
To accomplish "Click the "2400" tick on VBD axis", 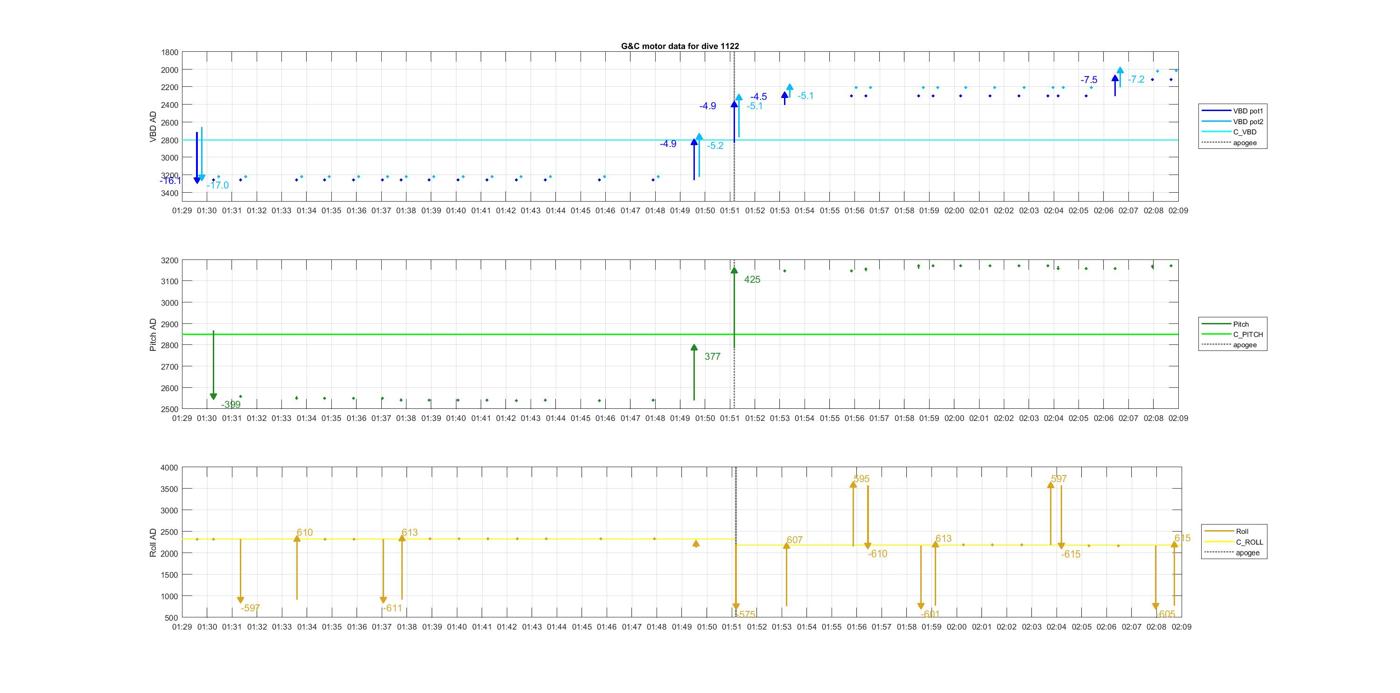I will pyautogui.click(x=170, y=105).
